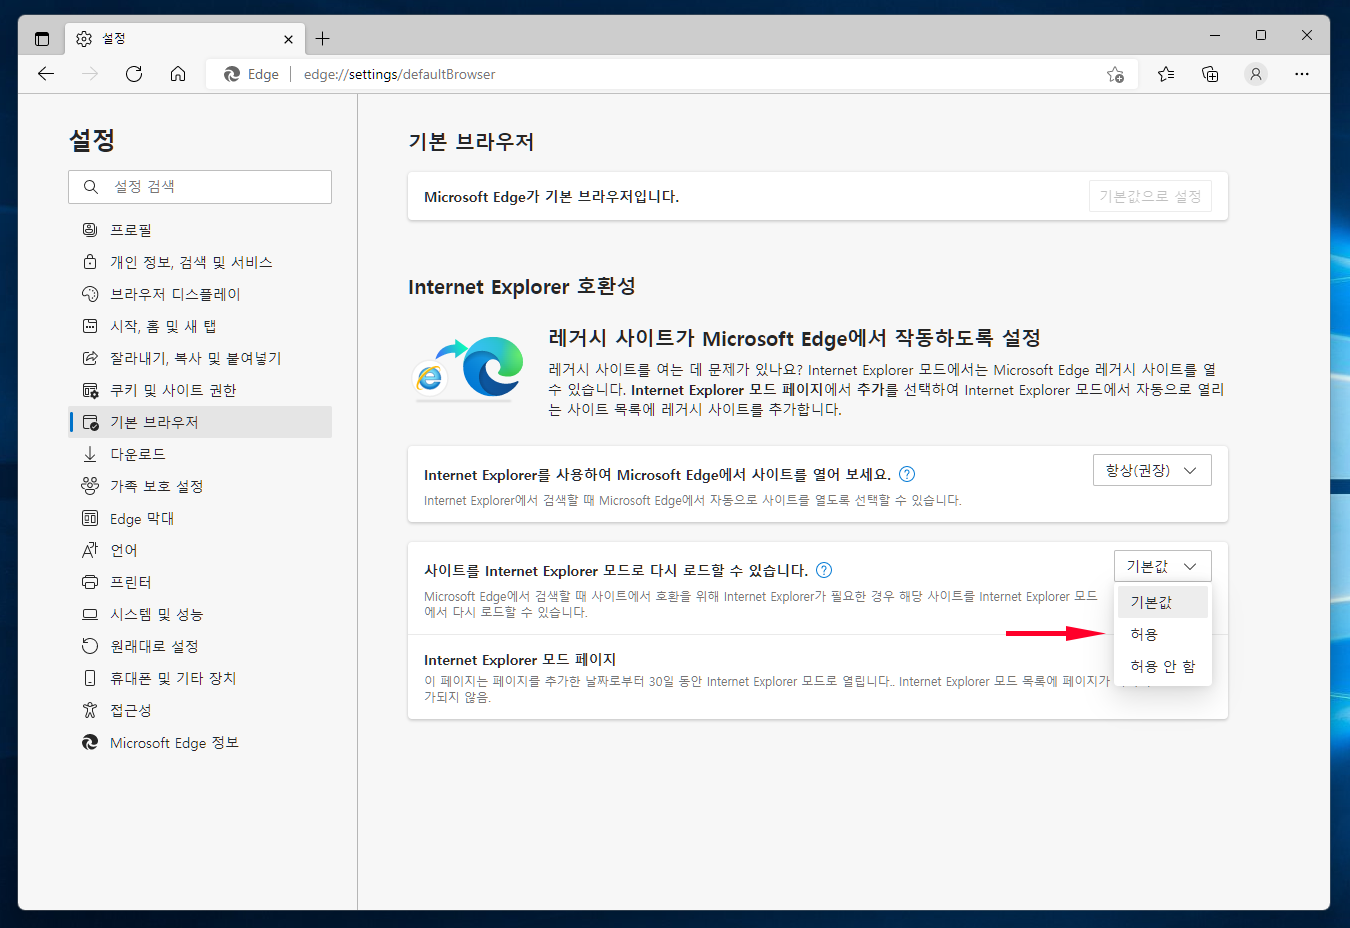
Task: Click the 언어 icon in sidebar
Action: tap(90, 550)
